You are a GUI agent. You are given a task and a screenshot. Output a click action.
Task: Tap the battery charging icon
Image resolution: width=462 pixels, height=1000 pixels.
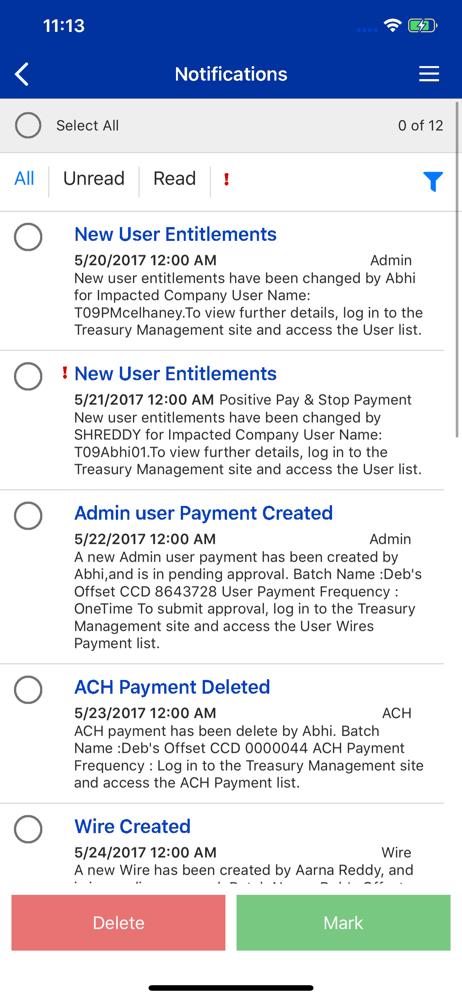(x=422, y=26)
